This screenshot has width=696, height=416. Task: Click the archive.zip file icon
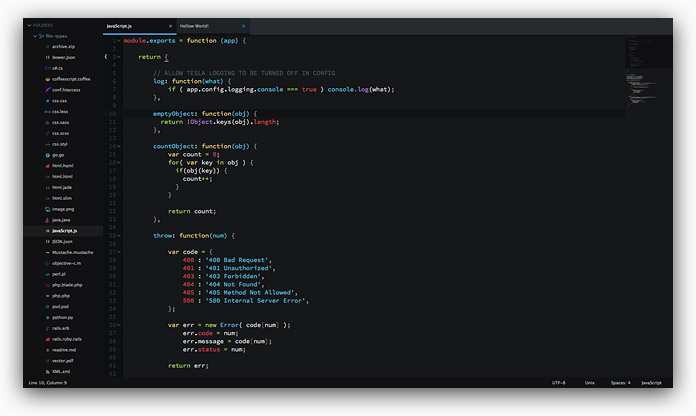[47, 47]
